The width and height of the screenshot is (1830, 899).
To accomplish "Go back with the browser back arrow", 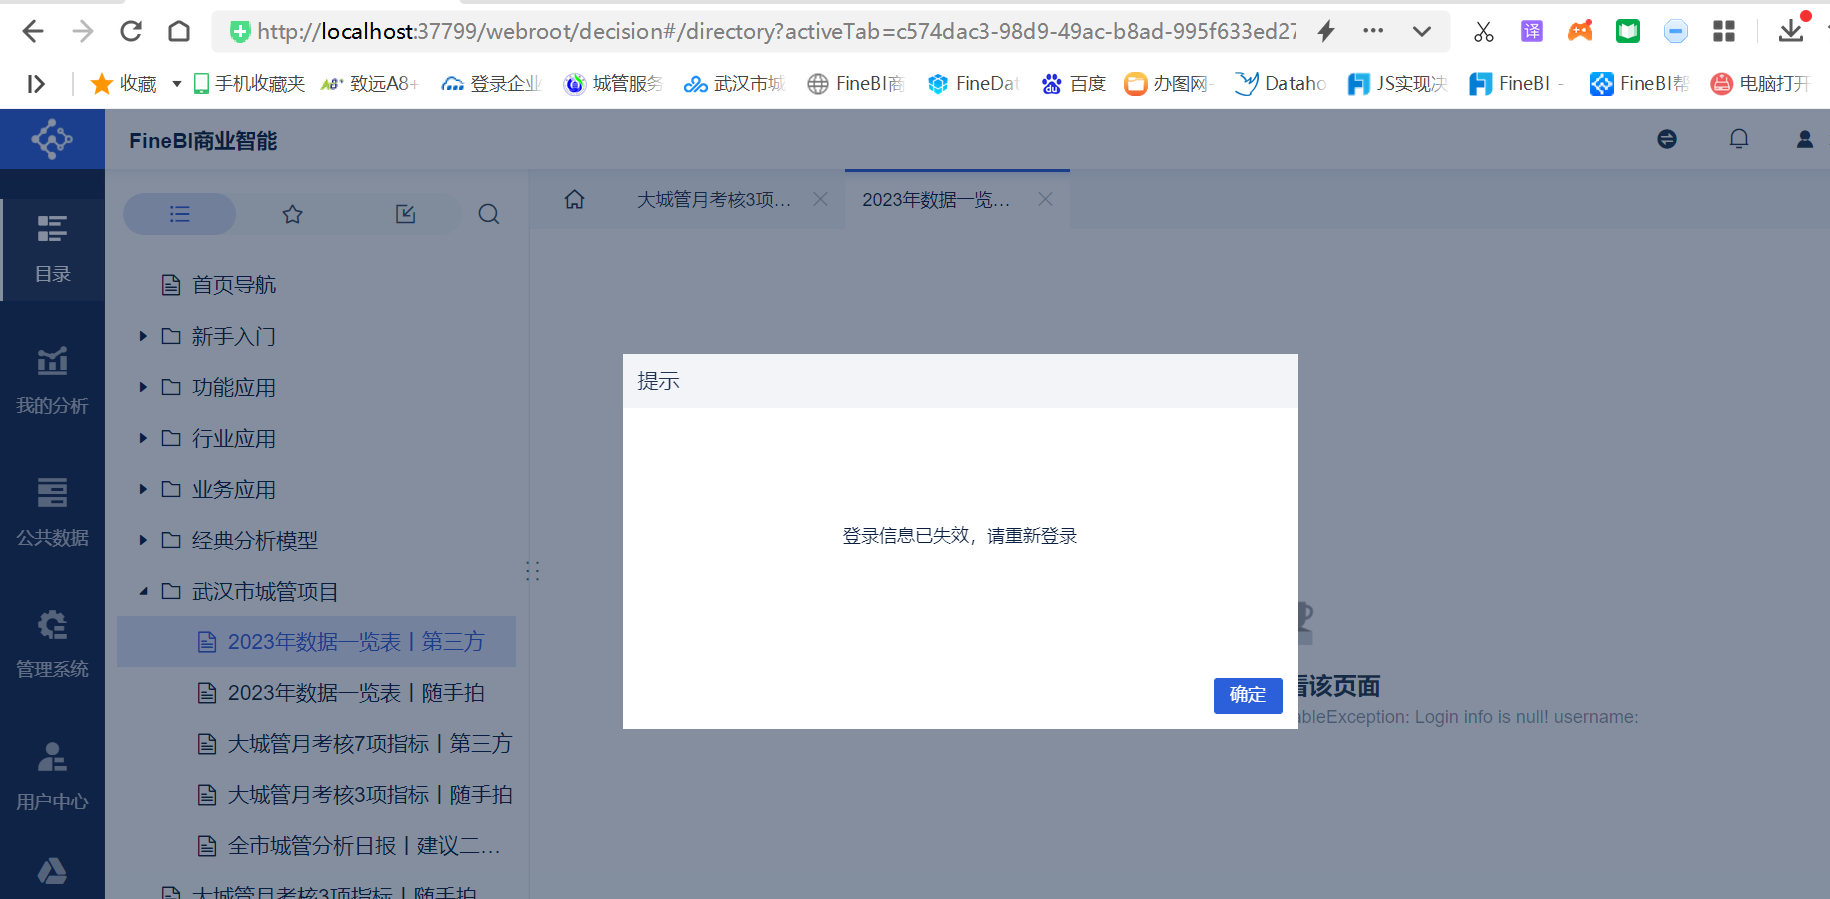I will [x=33, y=31].
